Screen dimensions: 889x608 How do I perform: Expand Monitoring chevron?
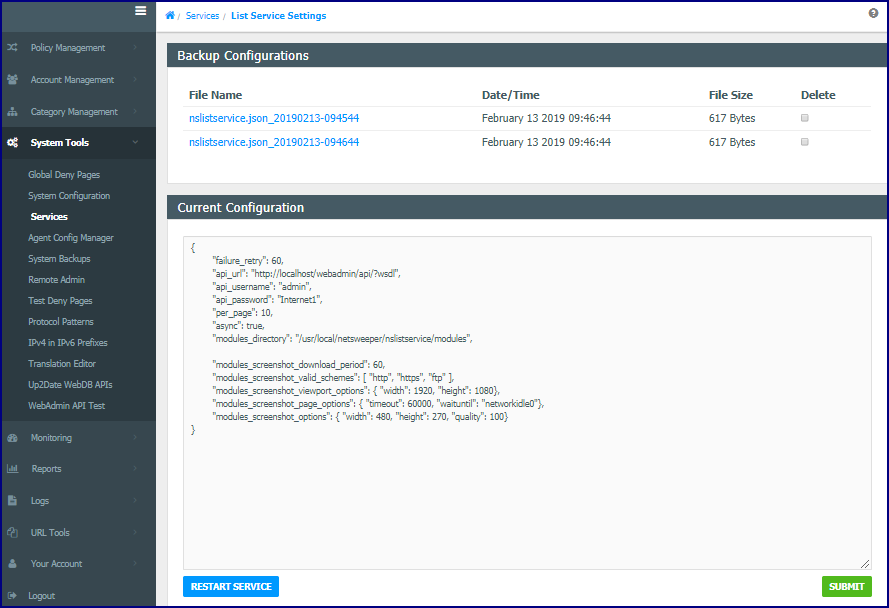pos(135,437)
